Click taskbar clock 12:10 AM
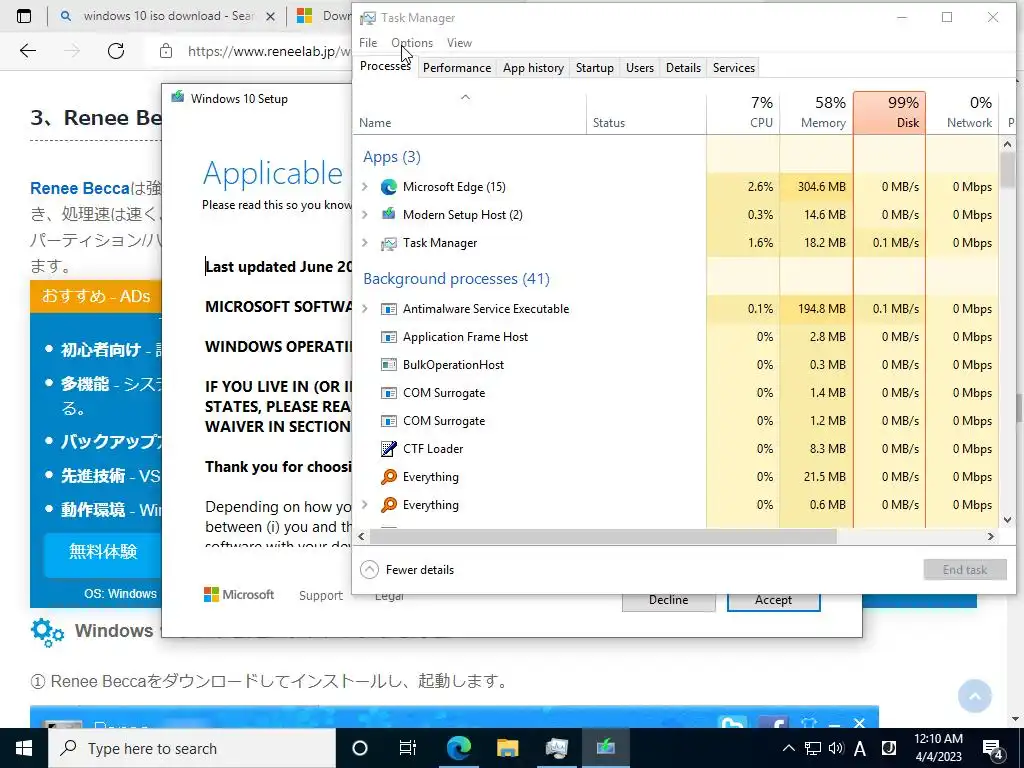Viewport: 1024px width, 768px height. coord(938,748)
